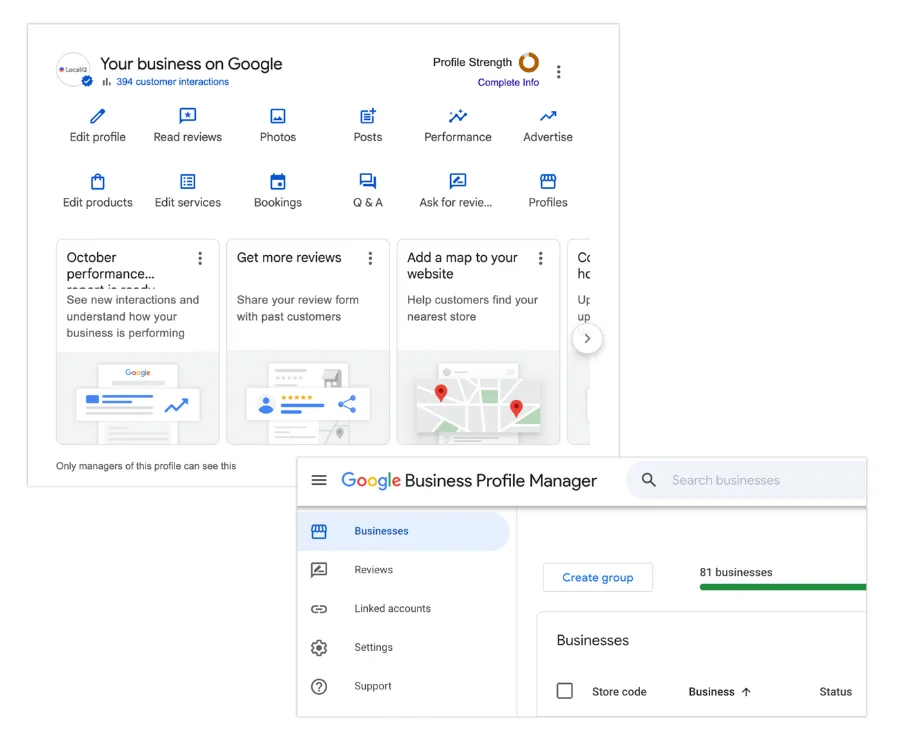
Task: Click the Profile Strength progress ring
Action: pos(528,62)
